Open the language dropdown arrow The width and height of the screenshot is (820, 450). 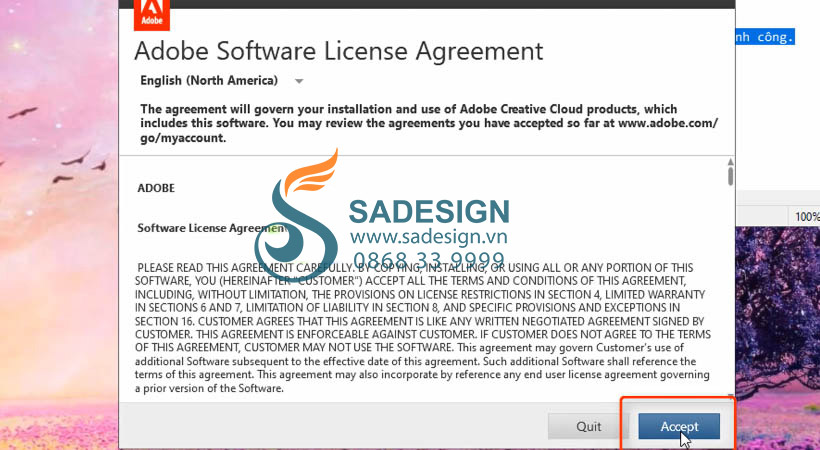pyautogui.click(x=299, y=81)
